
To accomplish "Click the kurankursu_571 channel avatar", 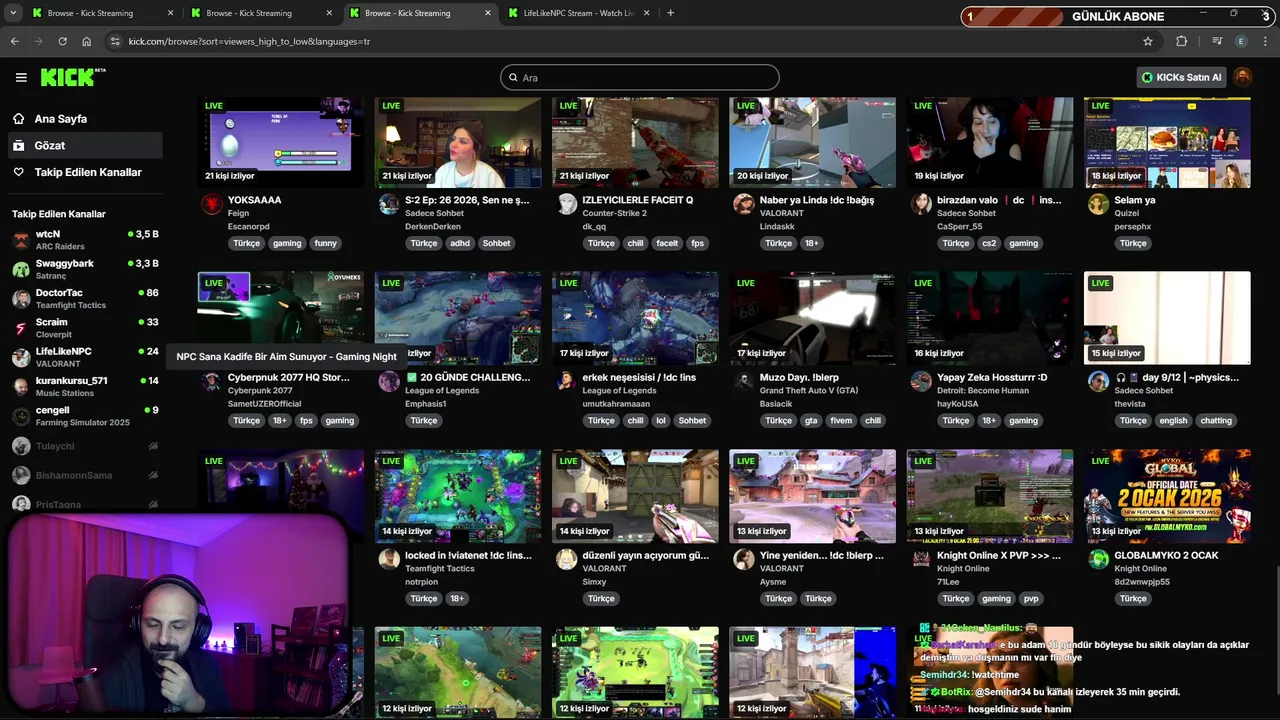I will (21, 386).
